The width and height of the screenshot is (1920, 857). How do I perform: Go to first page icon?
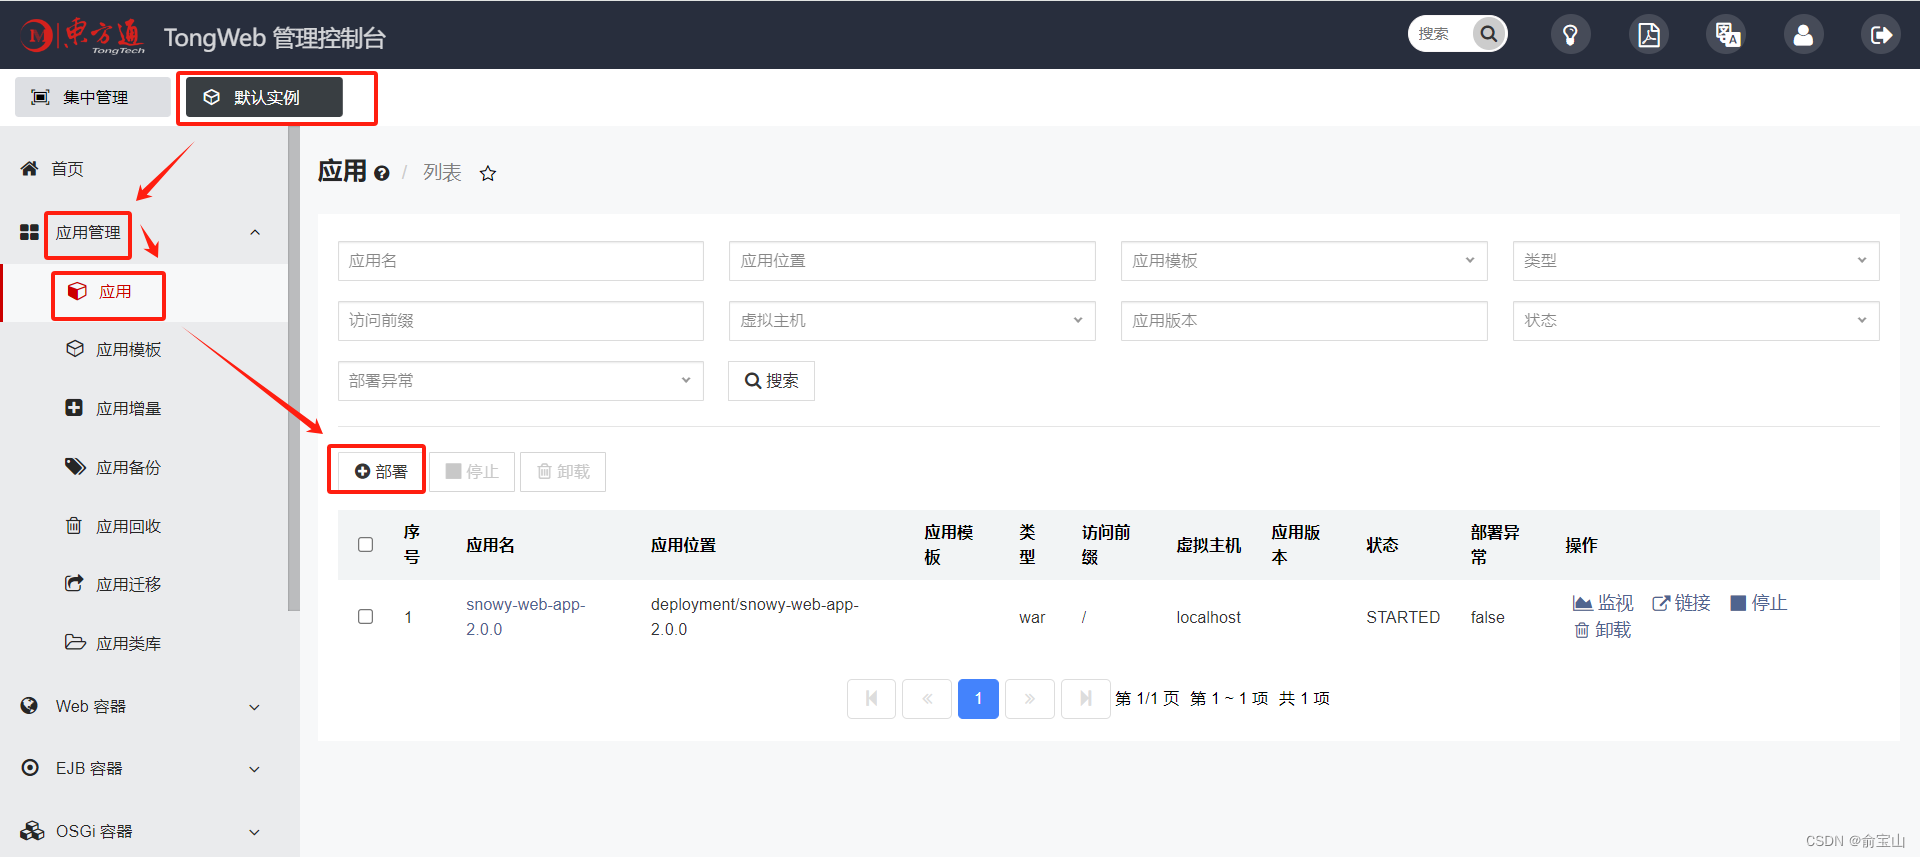871,698
